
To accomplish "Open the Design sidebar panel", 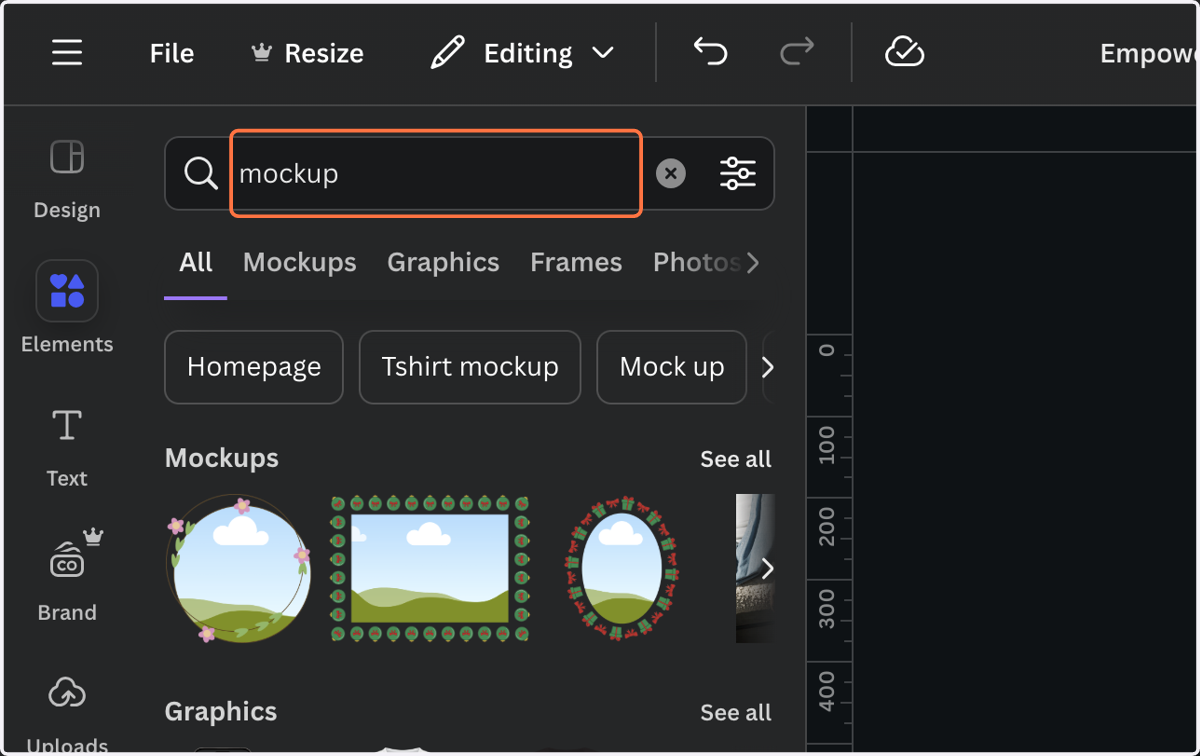I will point(67,179).
